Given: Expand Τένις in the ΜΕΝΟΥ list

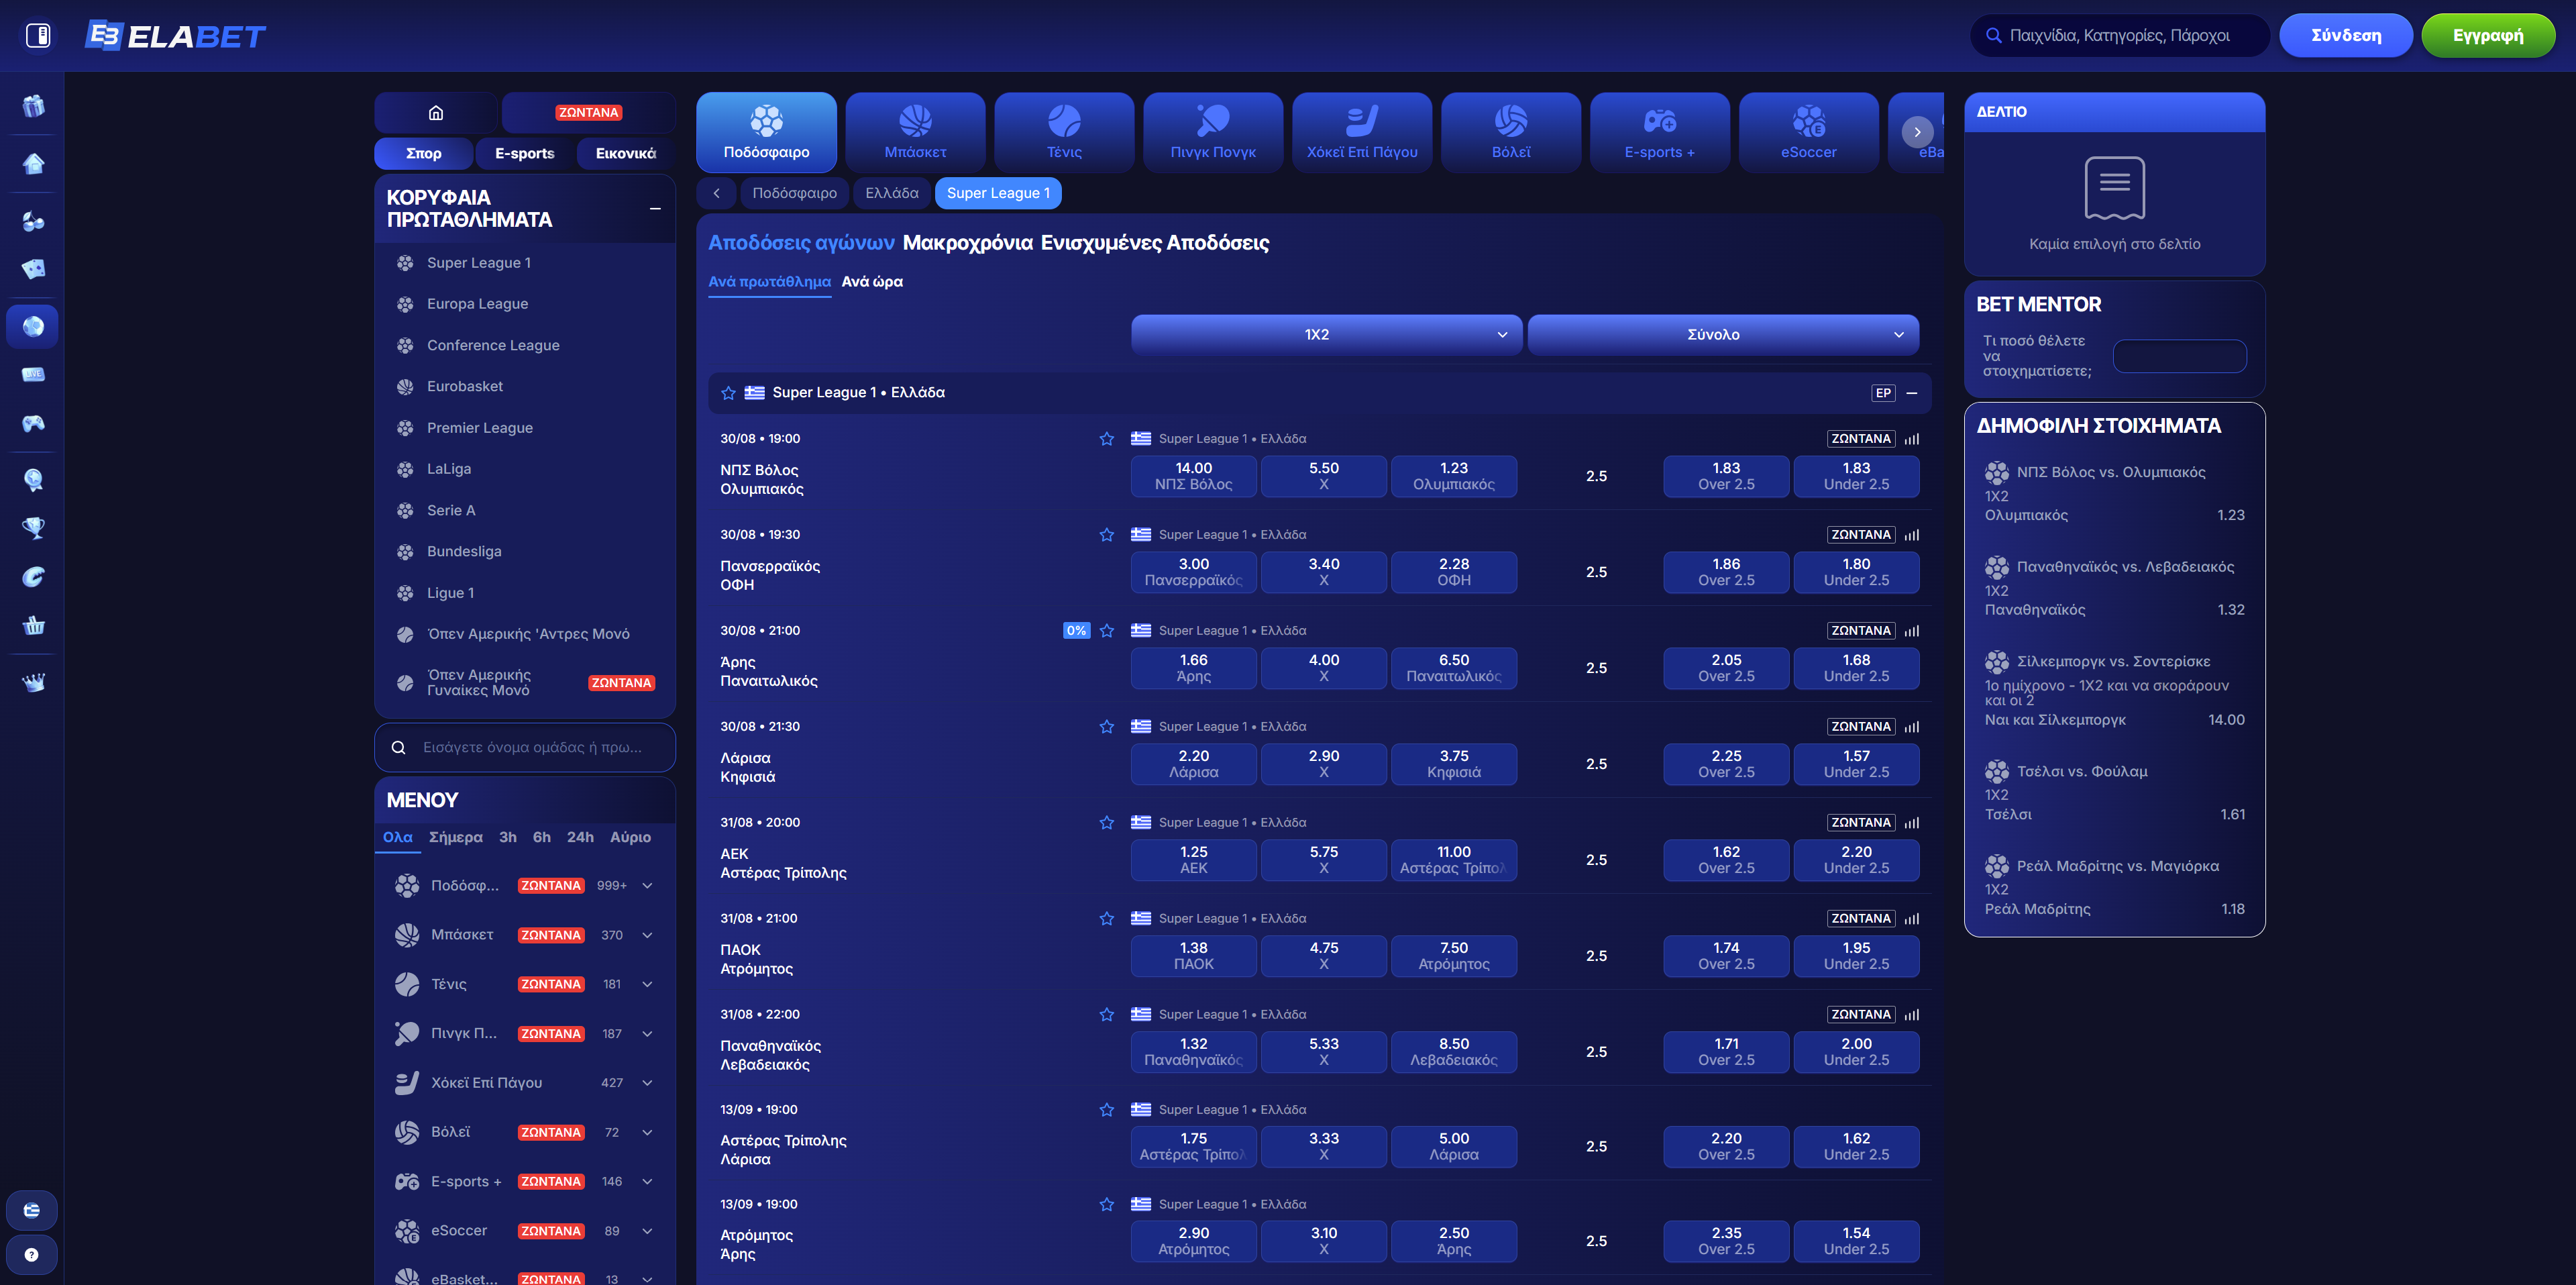Looking at the screenshot, I should click(647, 984).
